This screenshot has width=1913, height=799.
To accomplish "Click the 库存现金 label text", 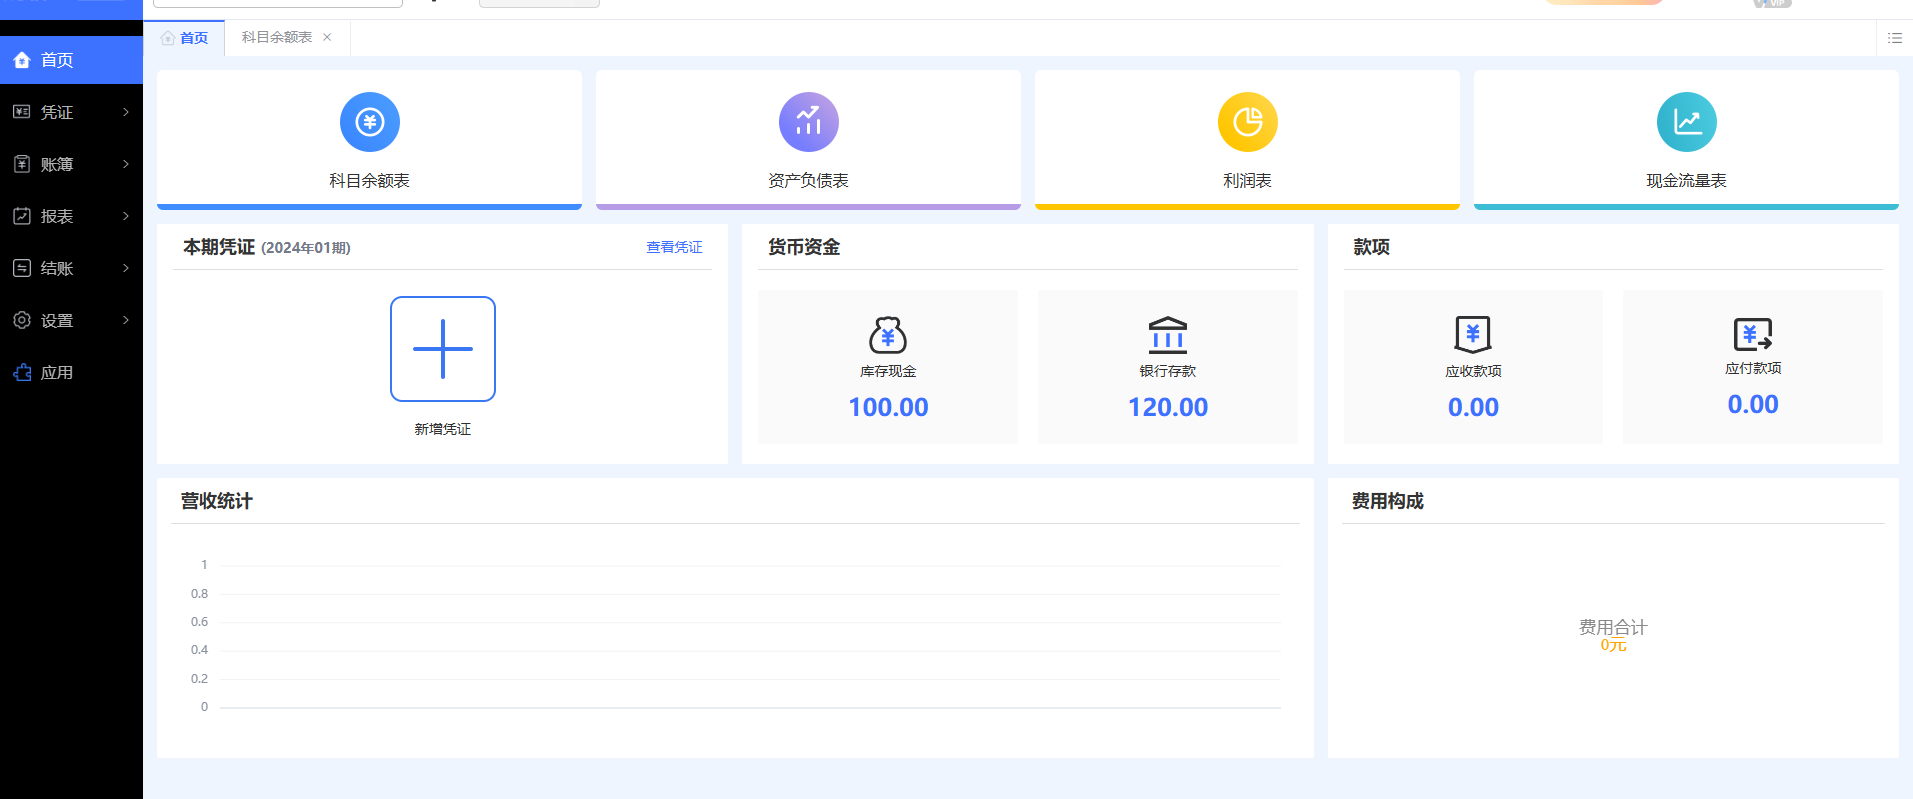I will click(888, 371).
